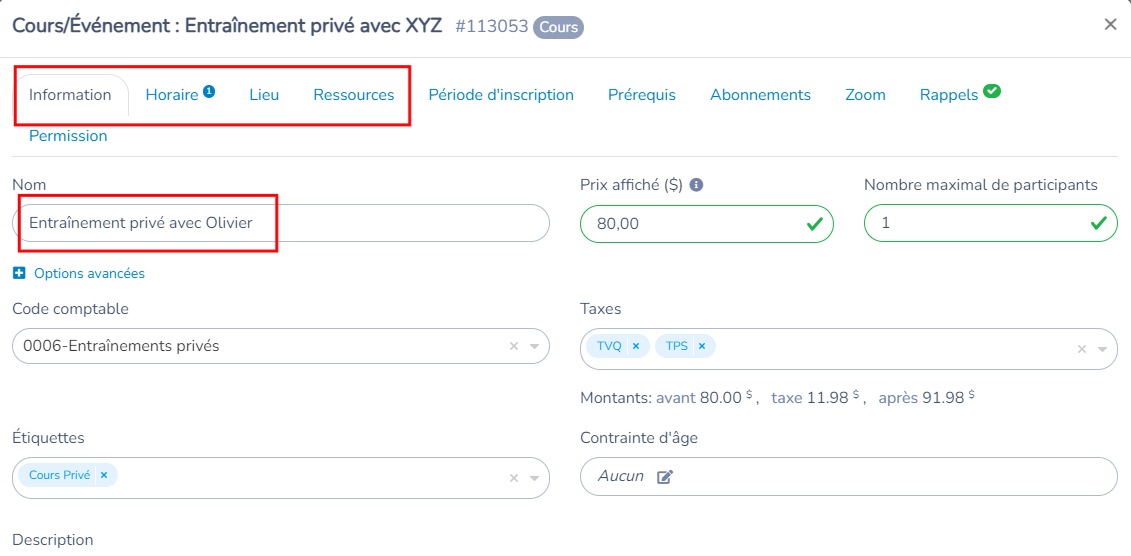1131x556 pixels.
Task: Open the Code comptable dropdown
Action: point(534,347)
